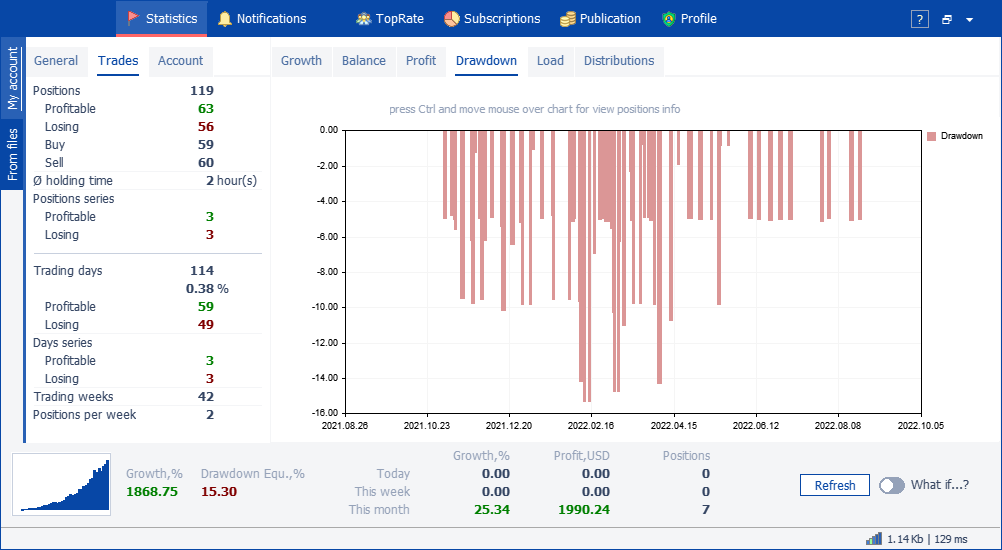Click the Subscriptions pie chart icon
The image size is (1002, 550).
tap(452, 19)
